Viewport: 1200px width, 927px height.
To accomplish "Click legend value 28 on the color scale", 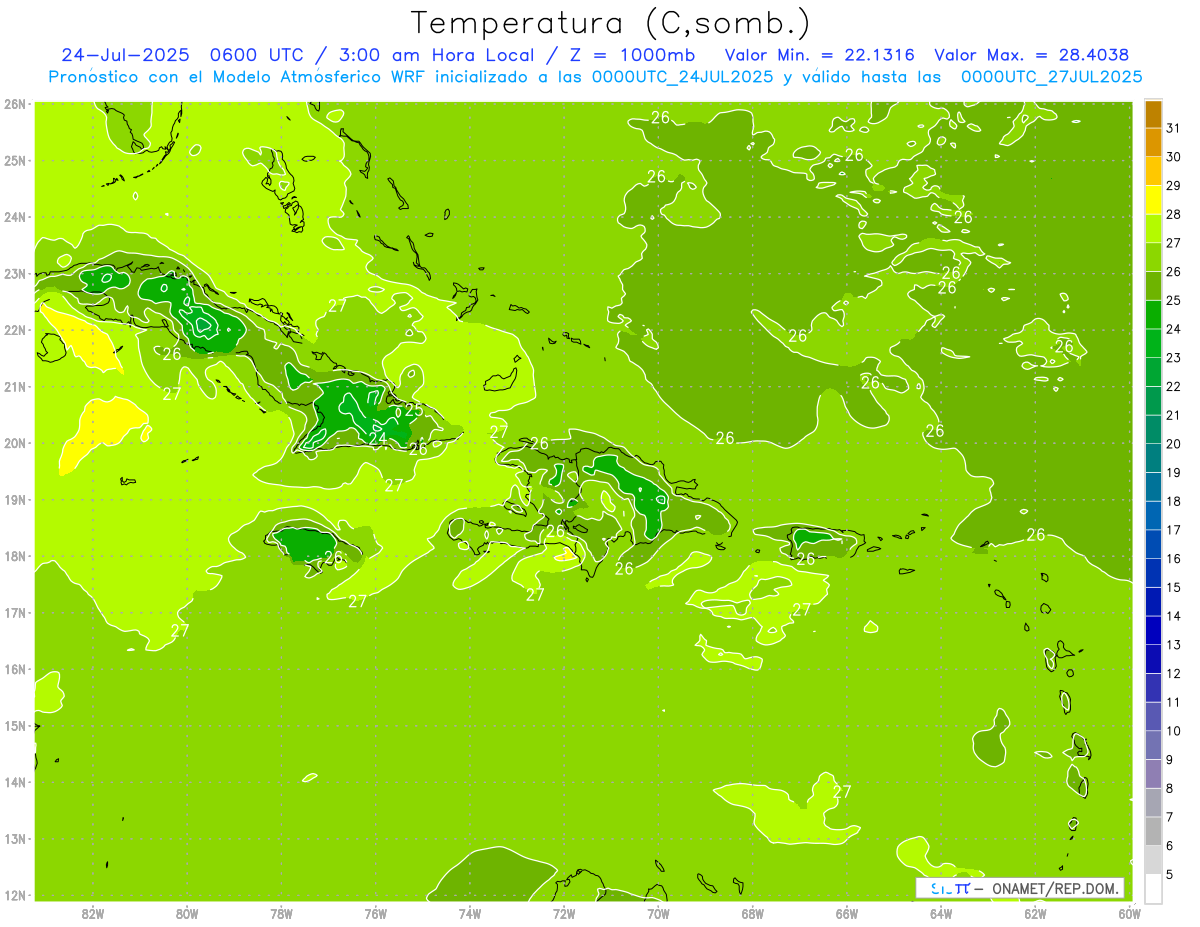I will click(x=1174, y=214).
